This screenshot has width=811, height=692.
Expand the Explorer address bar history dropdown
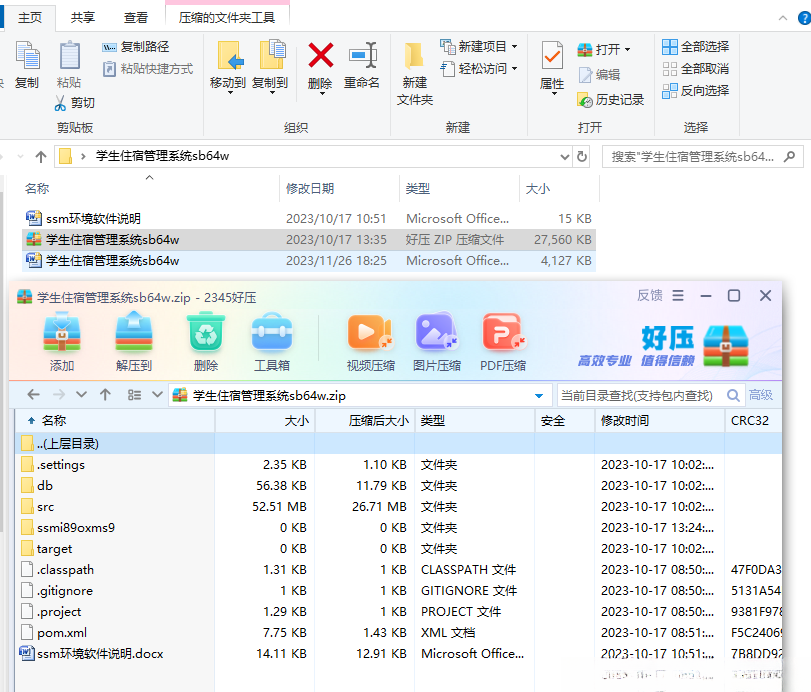pyautogui.click(x=565, y=157)
